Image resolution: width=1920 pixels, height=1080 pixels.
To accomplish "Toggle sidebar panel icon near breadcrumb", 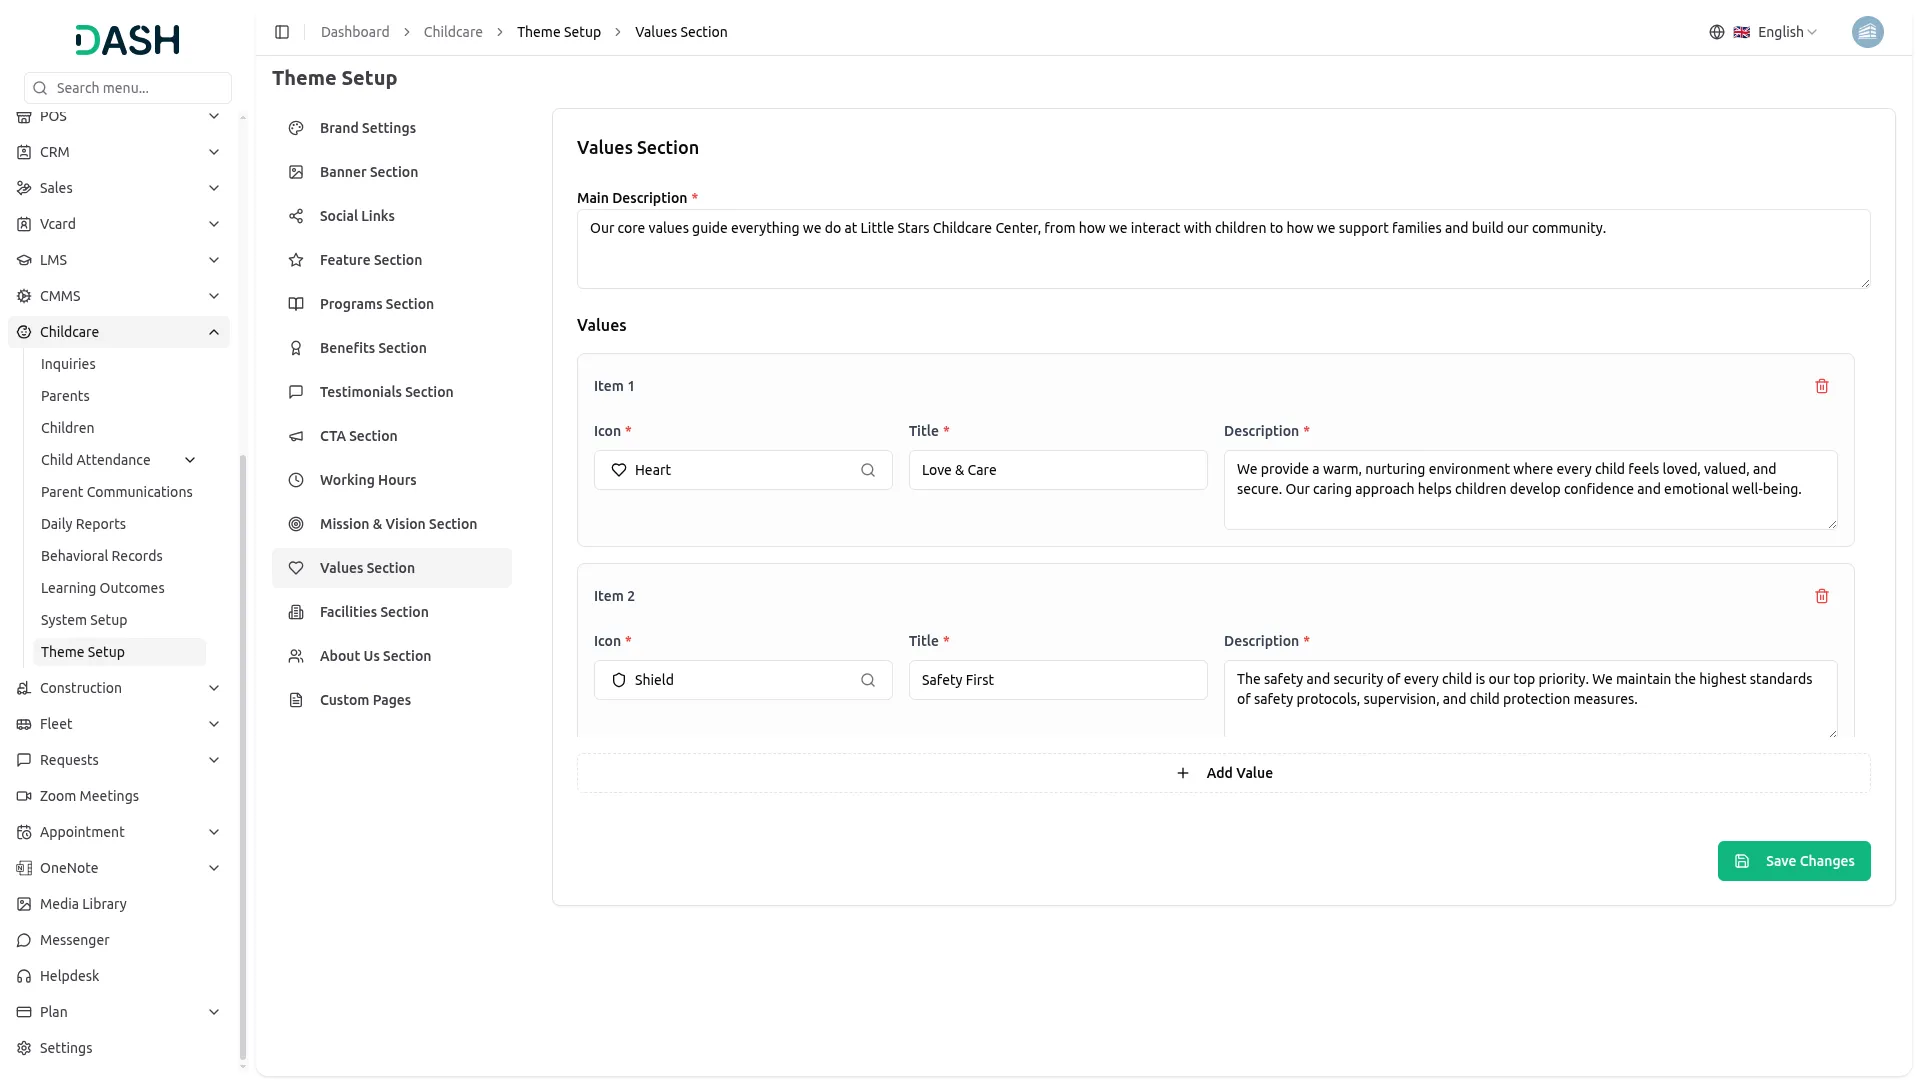I will click(x=282, y=32).
